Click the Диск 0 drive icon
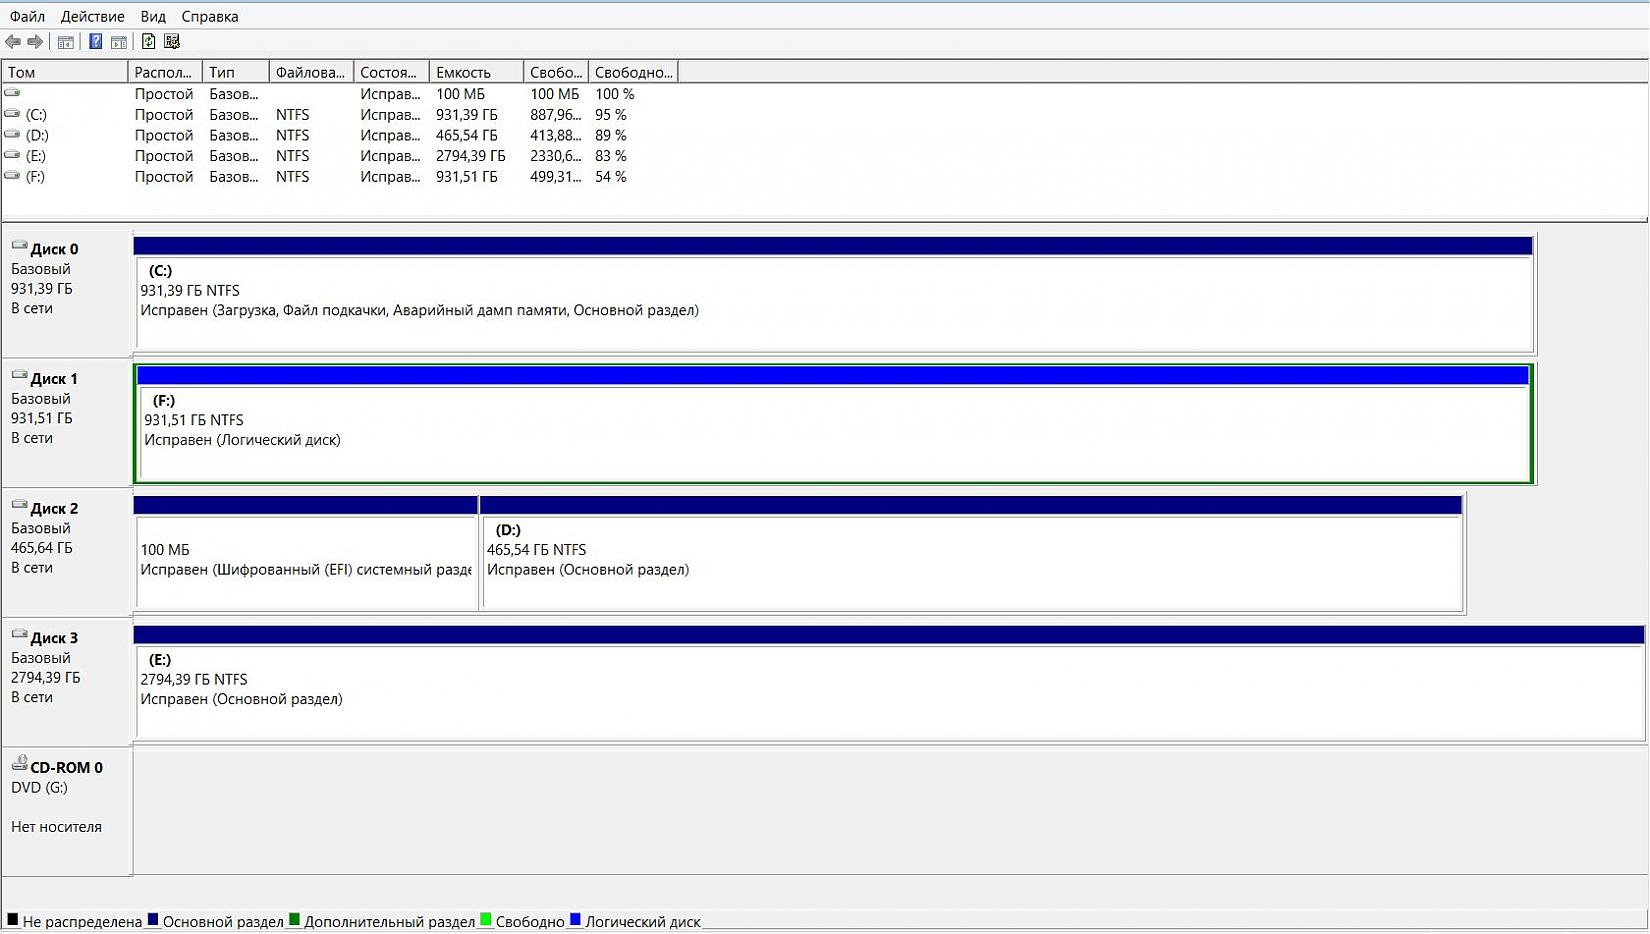Screen dimensions: 1650x934 click(x=19, y=246)
